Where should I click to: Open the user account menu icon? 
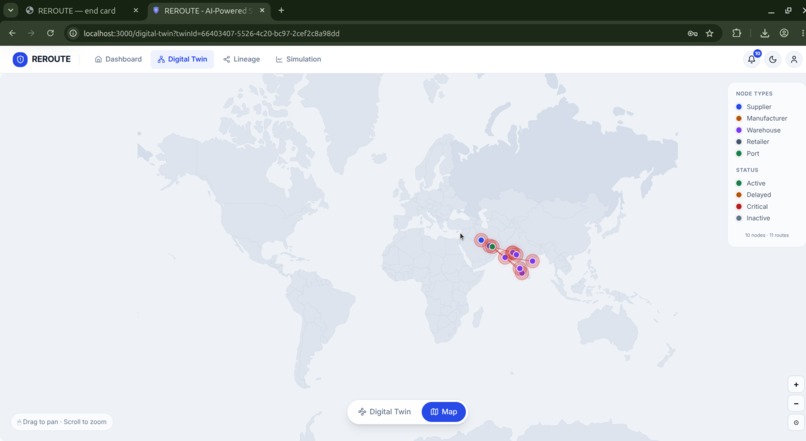click(x=794, y=60)
